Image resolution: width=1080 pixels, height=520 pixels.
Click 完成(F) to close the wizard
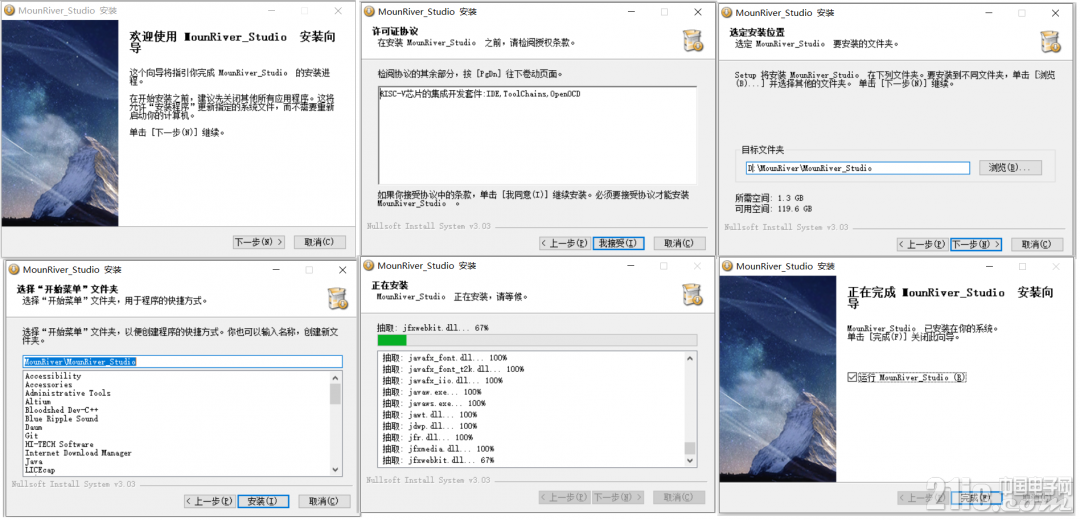pyautogui.click(x=976, y=497)
